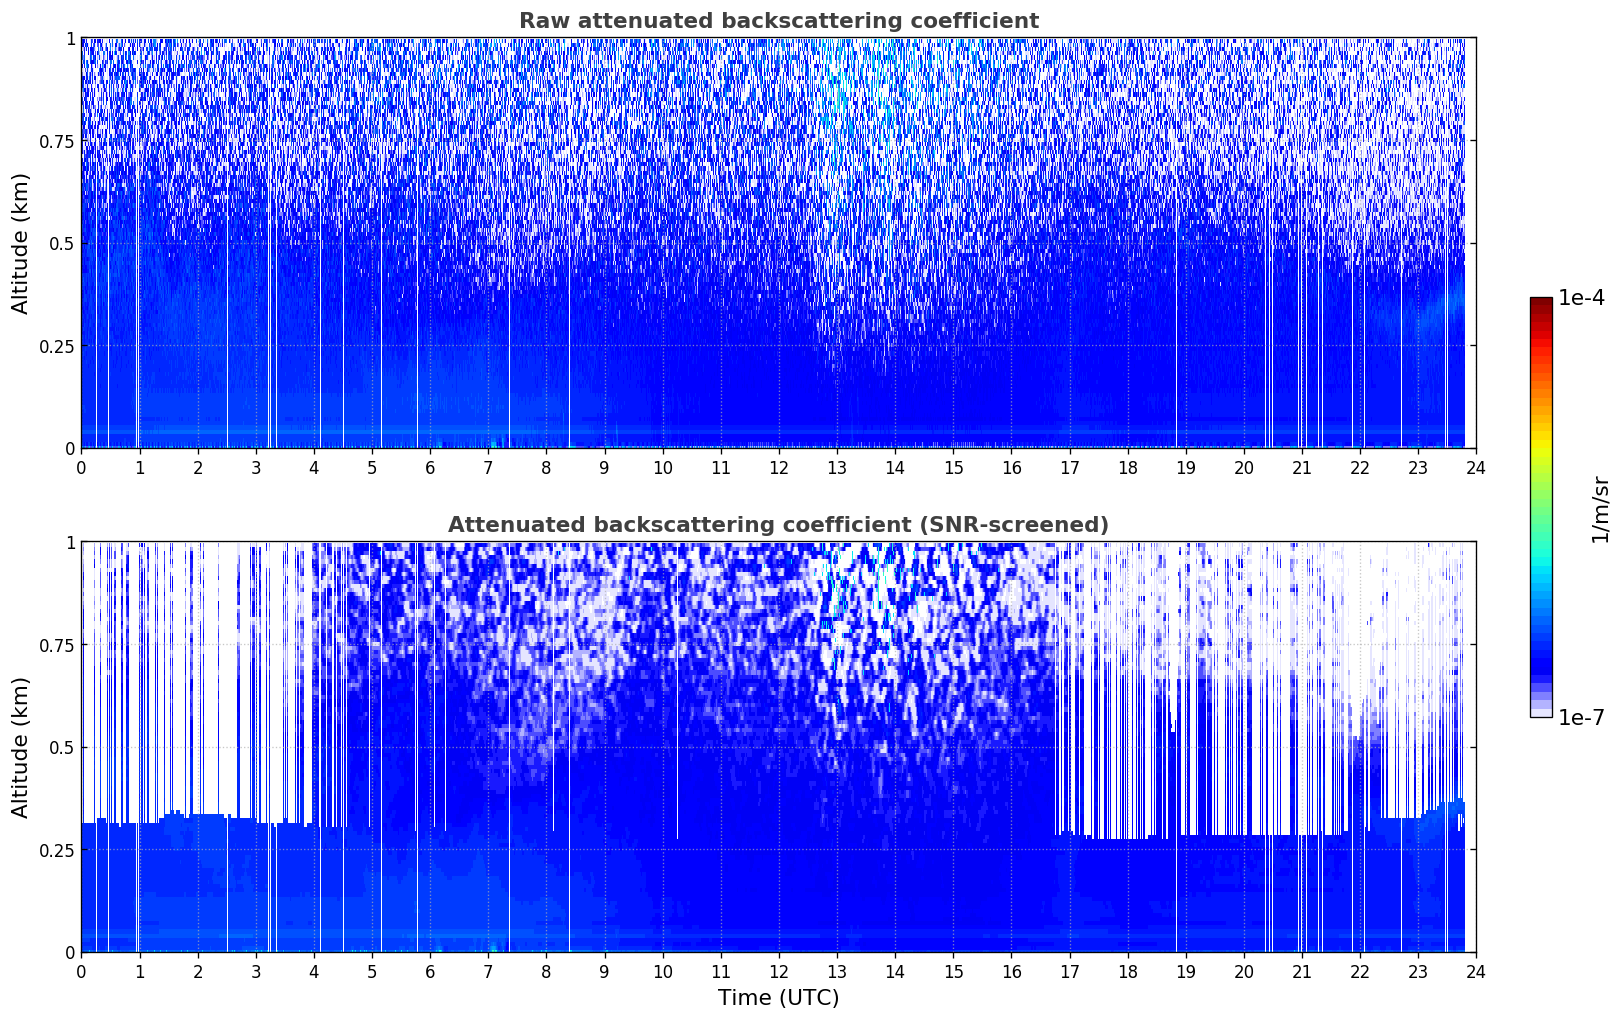Image resolution: width=1621 pixels, height=1020 pixels.
Task: Click the 'Attenuated backscattering coefficient (SNR-screened)' title
Action: [x=778, y=525]
